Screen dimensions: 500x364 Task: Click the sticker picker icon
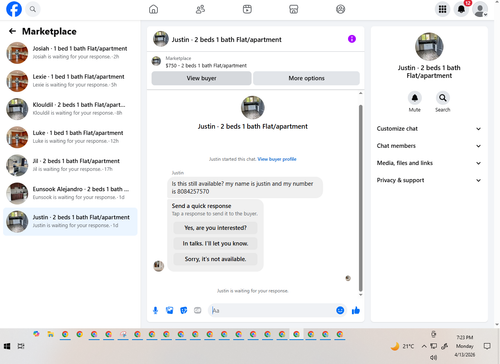tap(184, 311)
